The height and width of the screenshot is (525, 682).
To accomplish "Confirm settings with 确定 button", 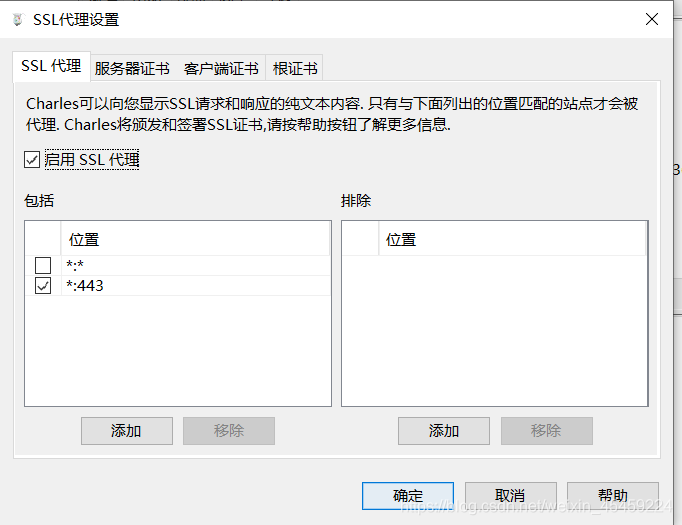I will click(x=408, y=496).
